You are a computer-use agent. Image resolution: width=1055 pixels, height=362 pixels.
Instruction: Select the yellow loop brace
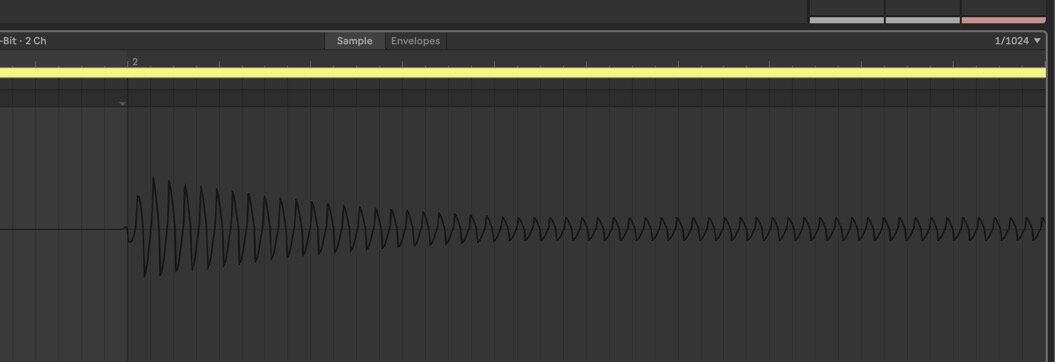[523, 73]
